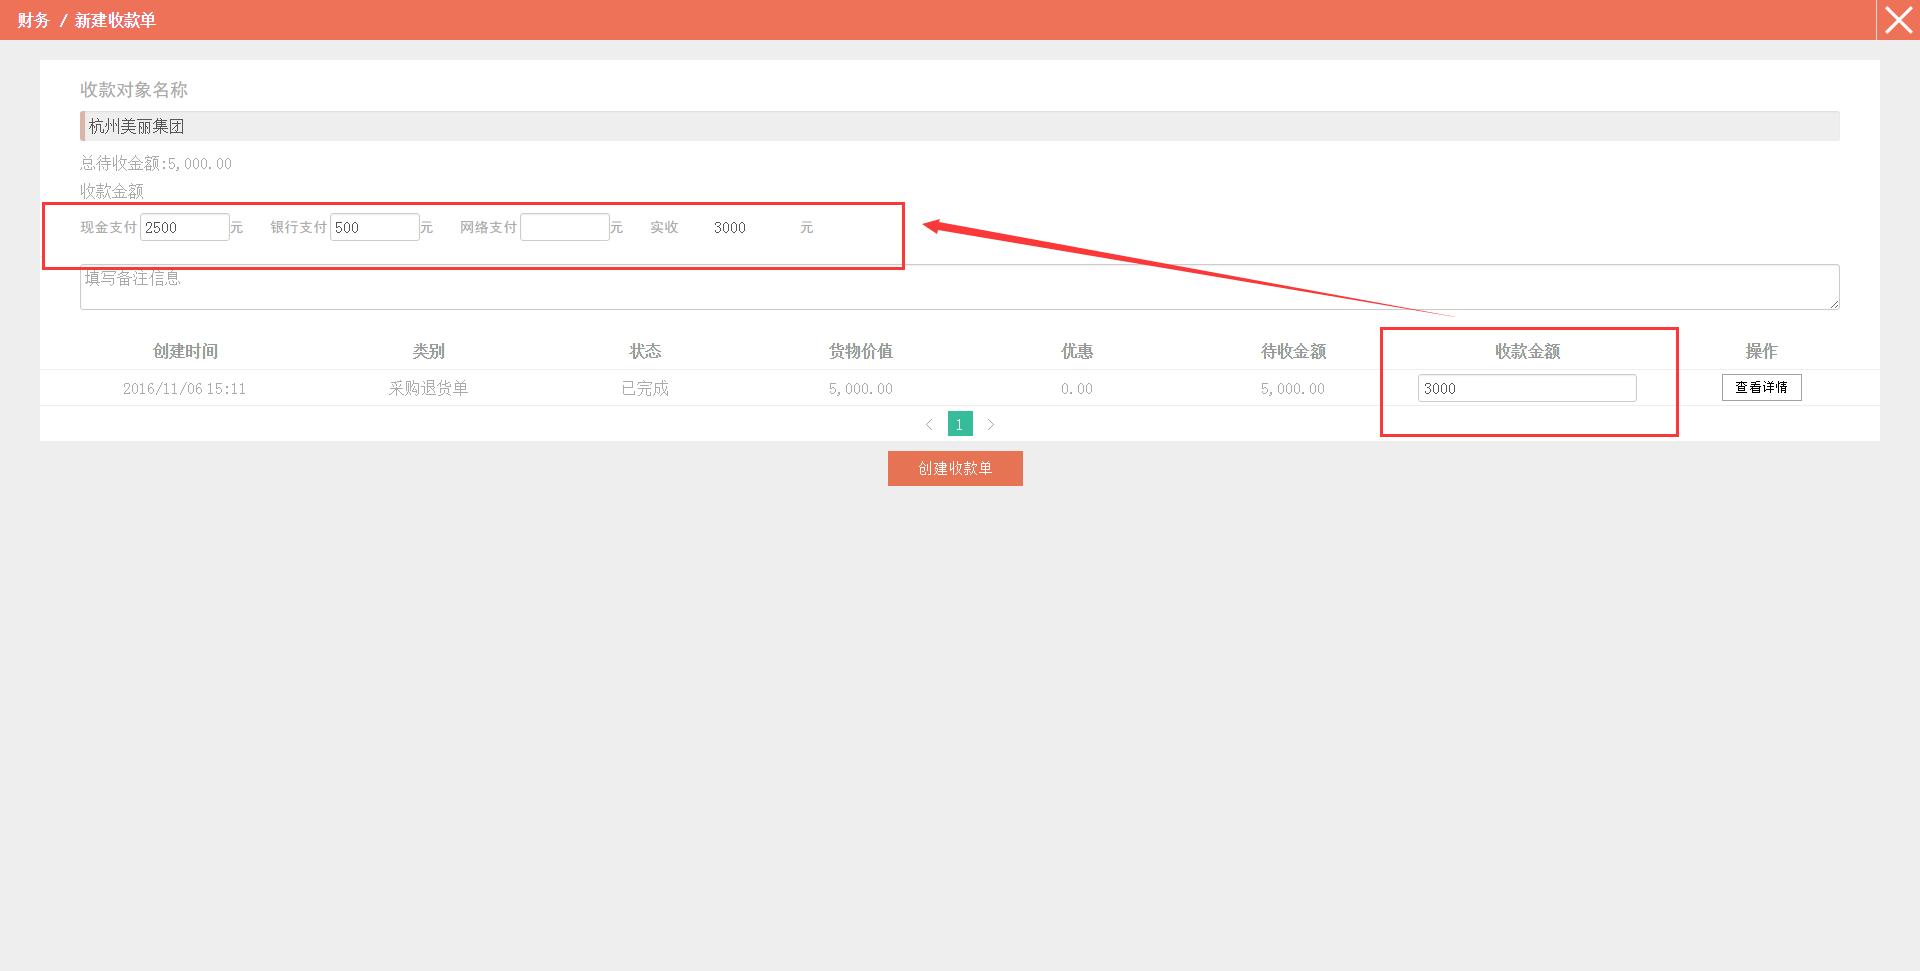This screenshot has height=971, width=1920.
Task: Click the 采购退货单 category cell
Action: coord(428,388)
